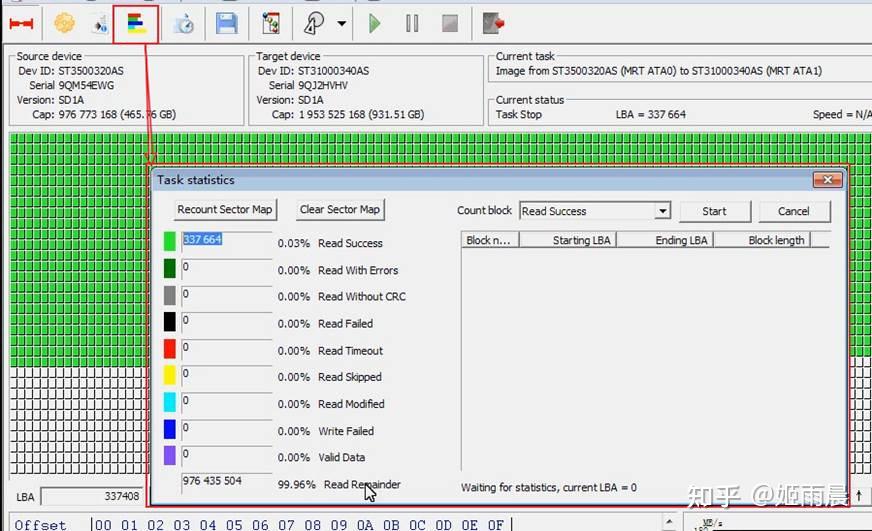This screenshot has height=531, width=872.
Task: Click the small device-with-blue-dot toolbar icon
Action: tap(100, 24)
